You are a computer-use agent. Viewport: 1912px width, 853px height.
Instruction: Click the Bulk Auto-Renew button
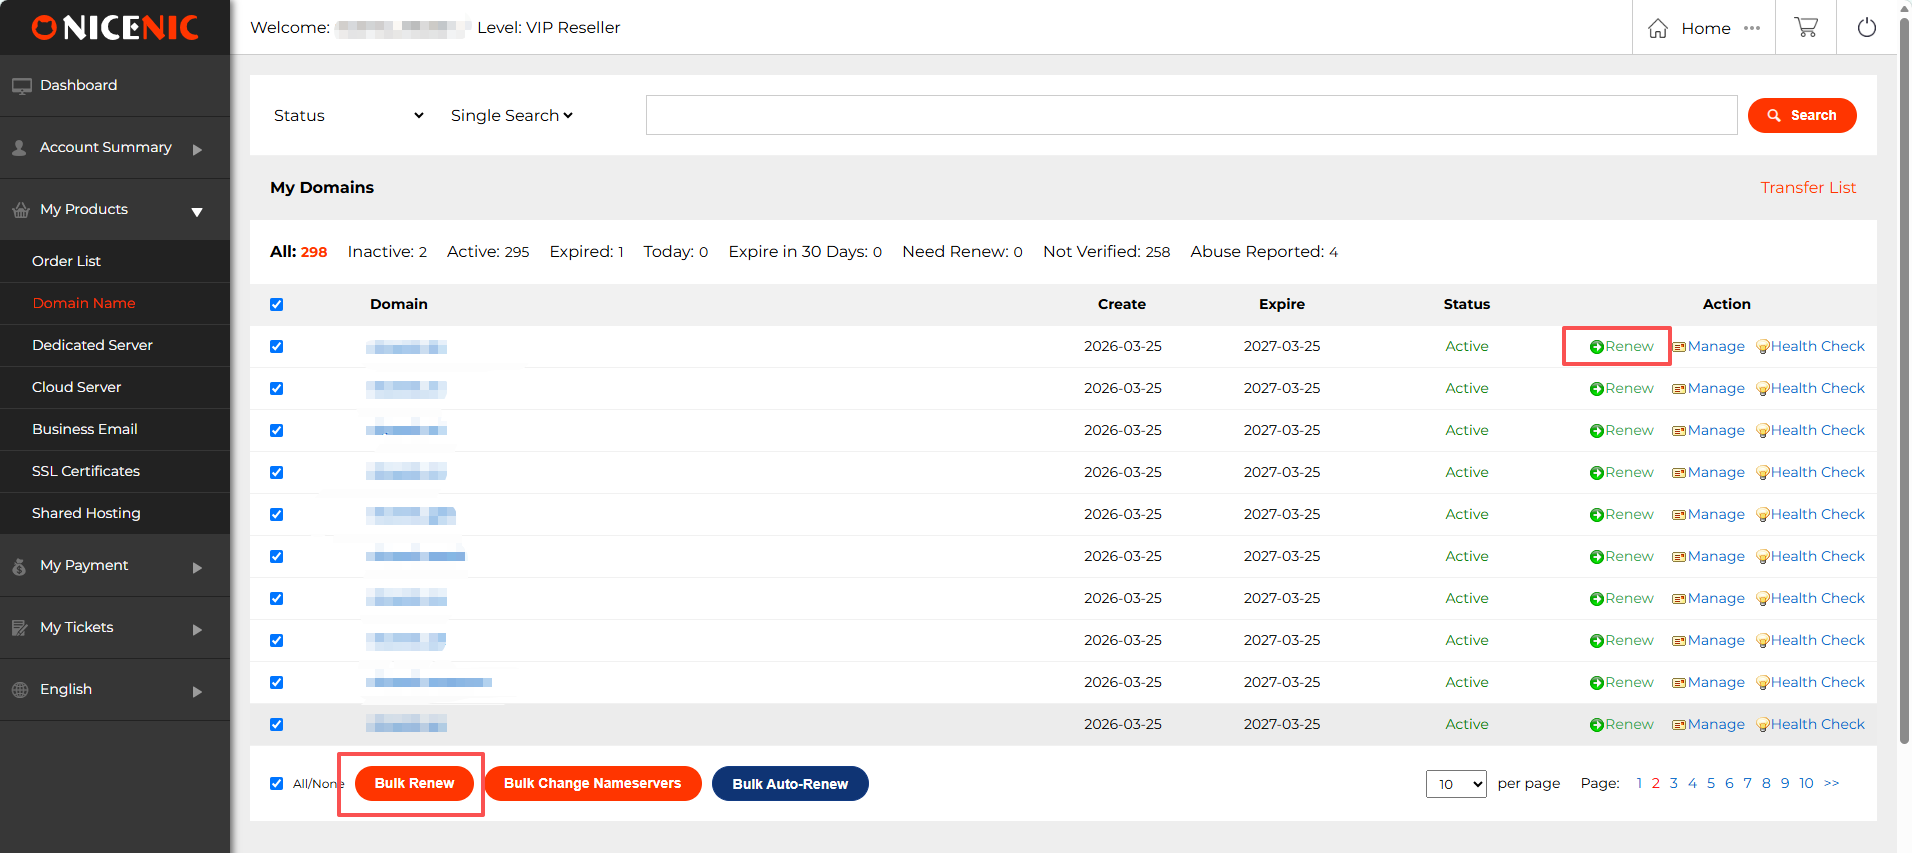[790, 784]
